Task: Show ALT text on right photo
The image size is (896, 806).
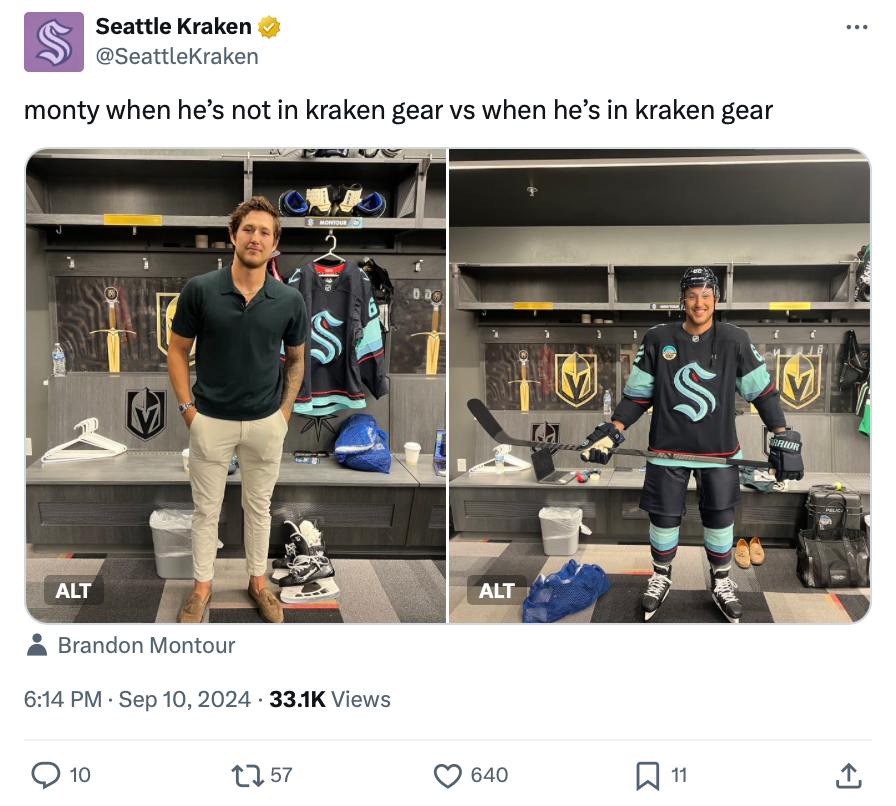Action: click(x=497, y=590)
